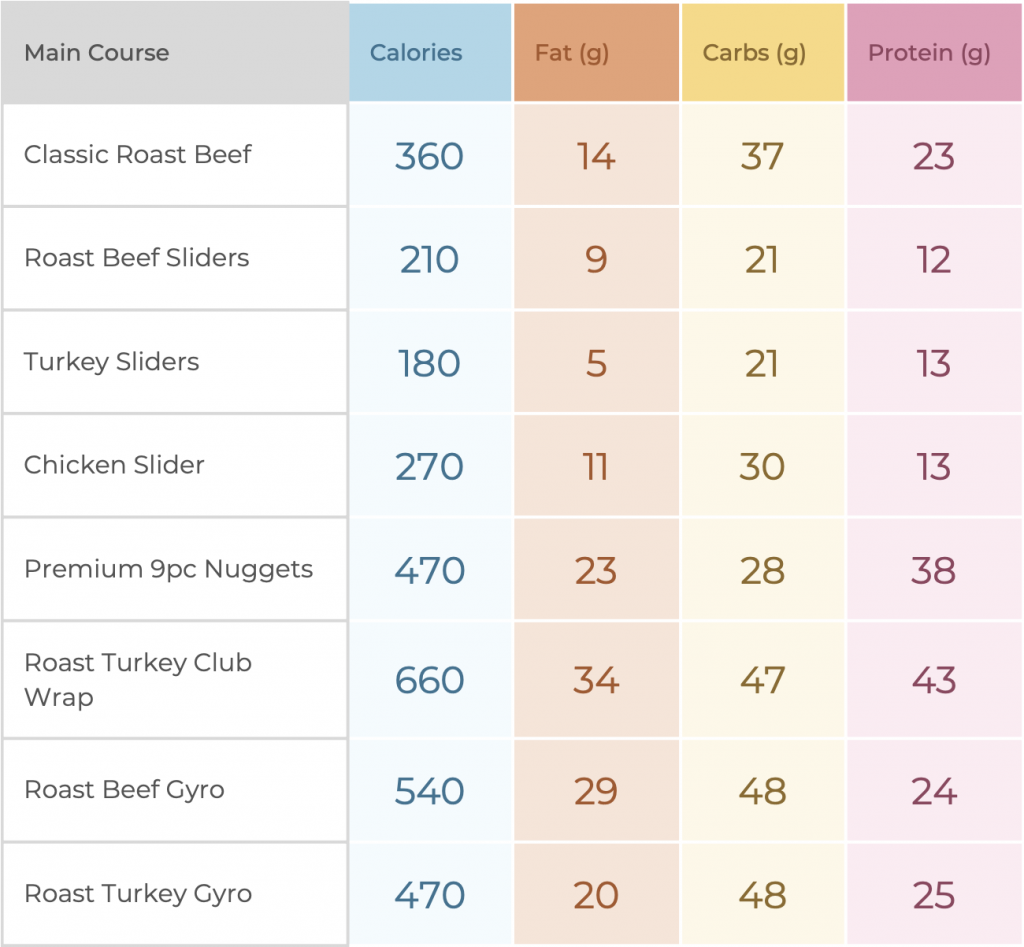Click the protein value 43 cell
Viewport: 1024px width, 947px height.
(934, 680)
